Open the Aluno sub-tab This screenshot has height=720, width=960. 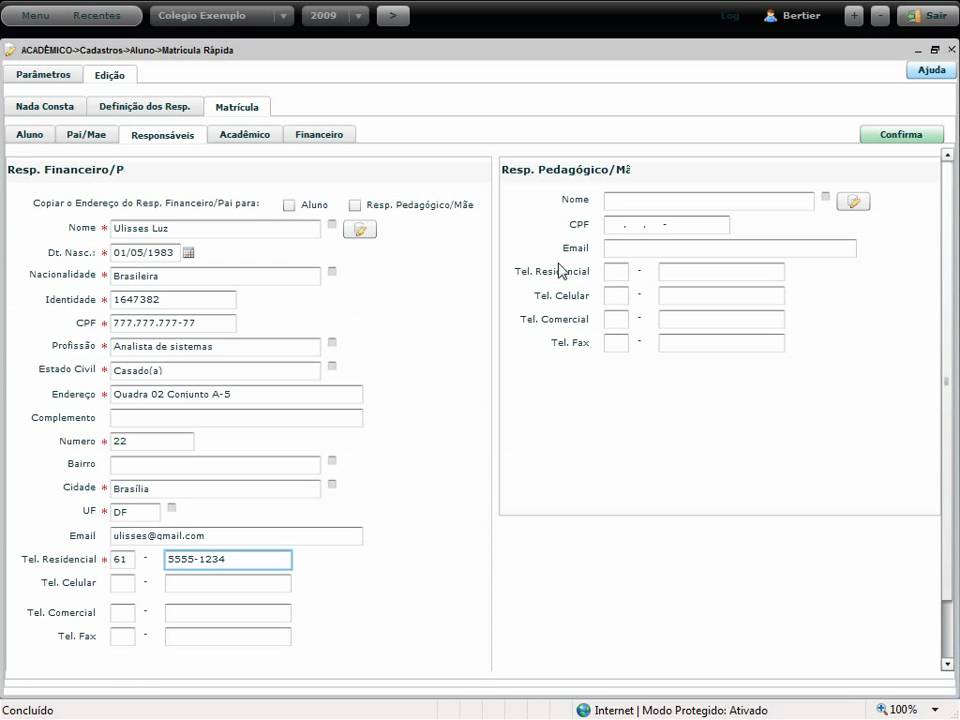coord(29,134)
